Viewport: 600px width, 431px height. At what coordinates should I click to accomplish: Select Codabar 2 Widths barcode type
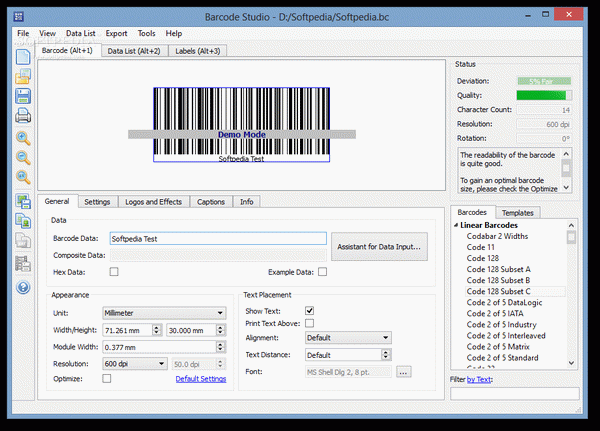497,236
